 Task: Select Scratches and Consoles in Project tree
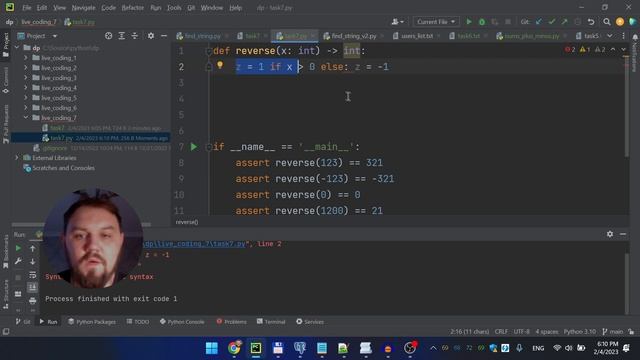point(63,168)
